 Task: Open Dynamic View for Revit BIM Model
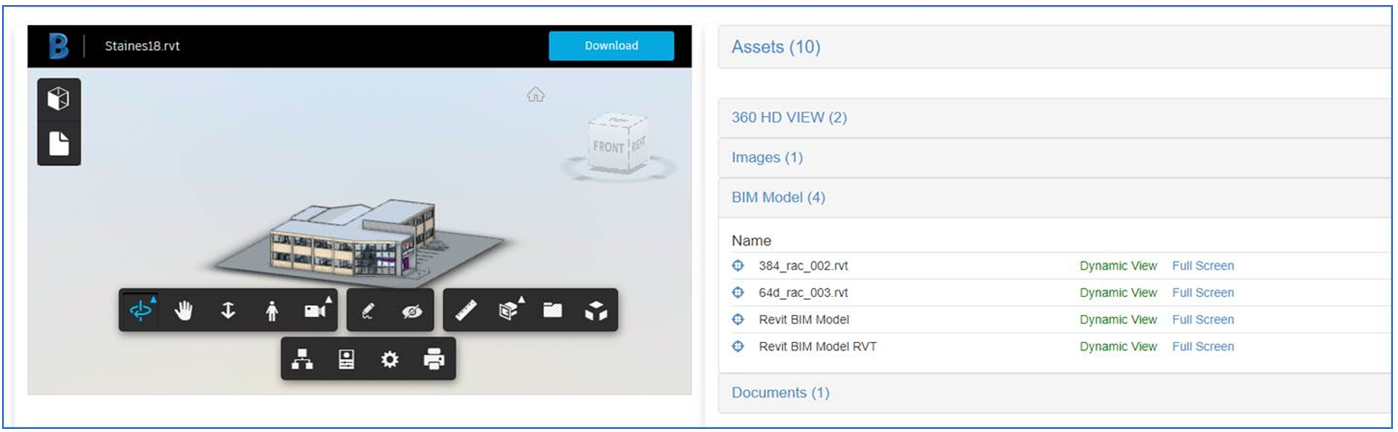click(1118, 320)
